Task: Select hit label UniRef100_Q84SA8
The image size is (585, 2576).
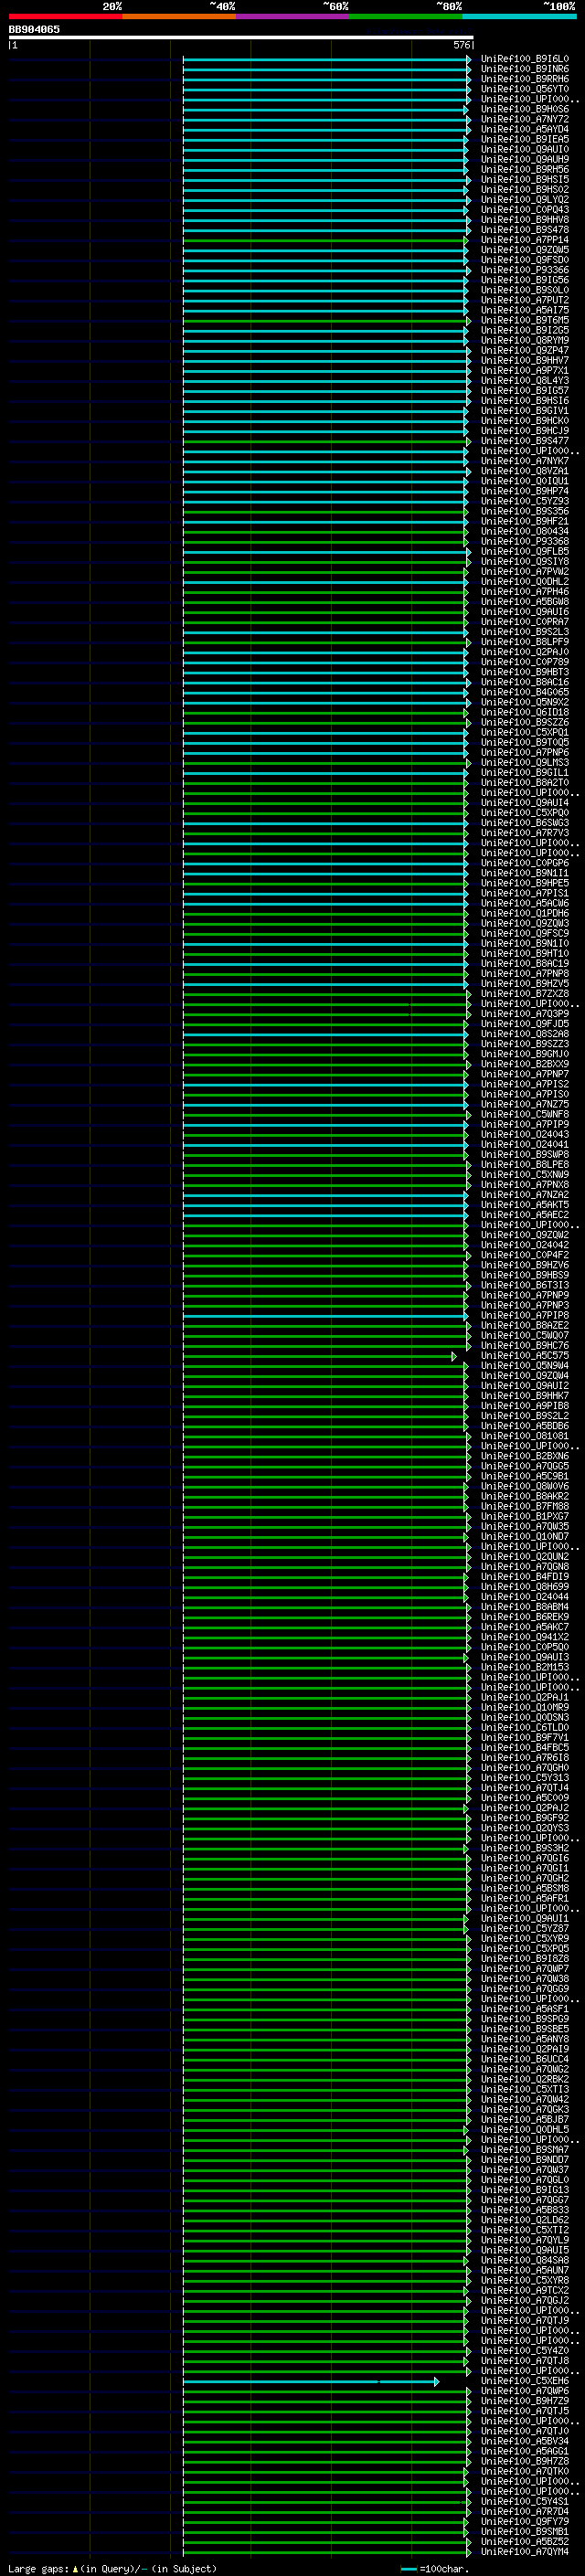Action: coord(524,2260)
